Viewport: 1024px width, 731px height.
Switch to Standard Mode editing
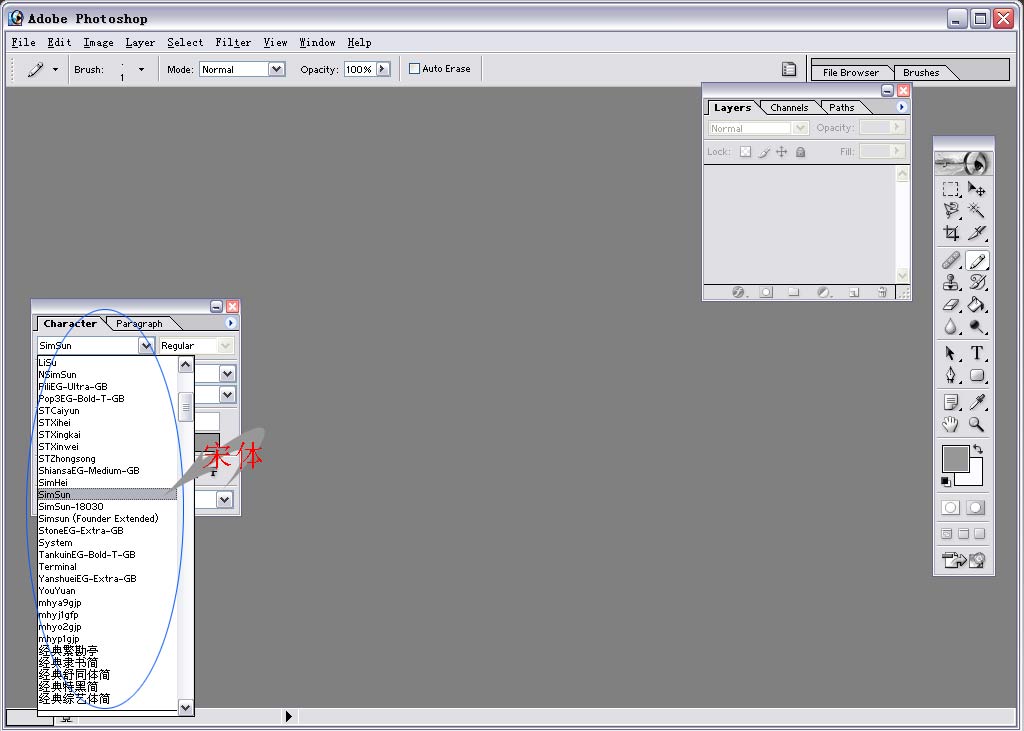point(951,508)
